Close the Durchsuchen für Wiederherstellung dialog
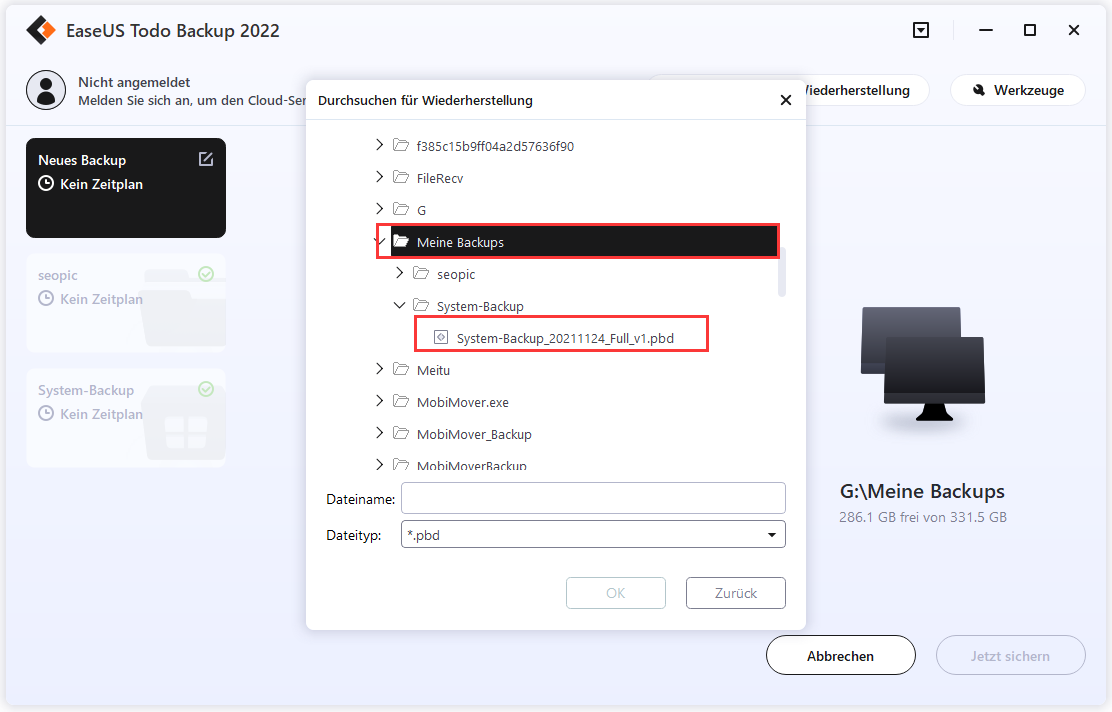1112x712 pixels. point(786,100)
